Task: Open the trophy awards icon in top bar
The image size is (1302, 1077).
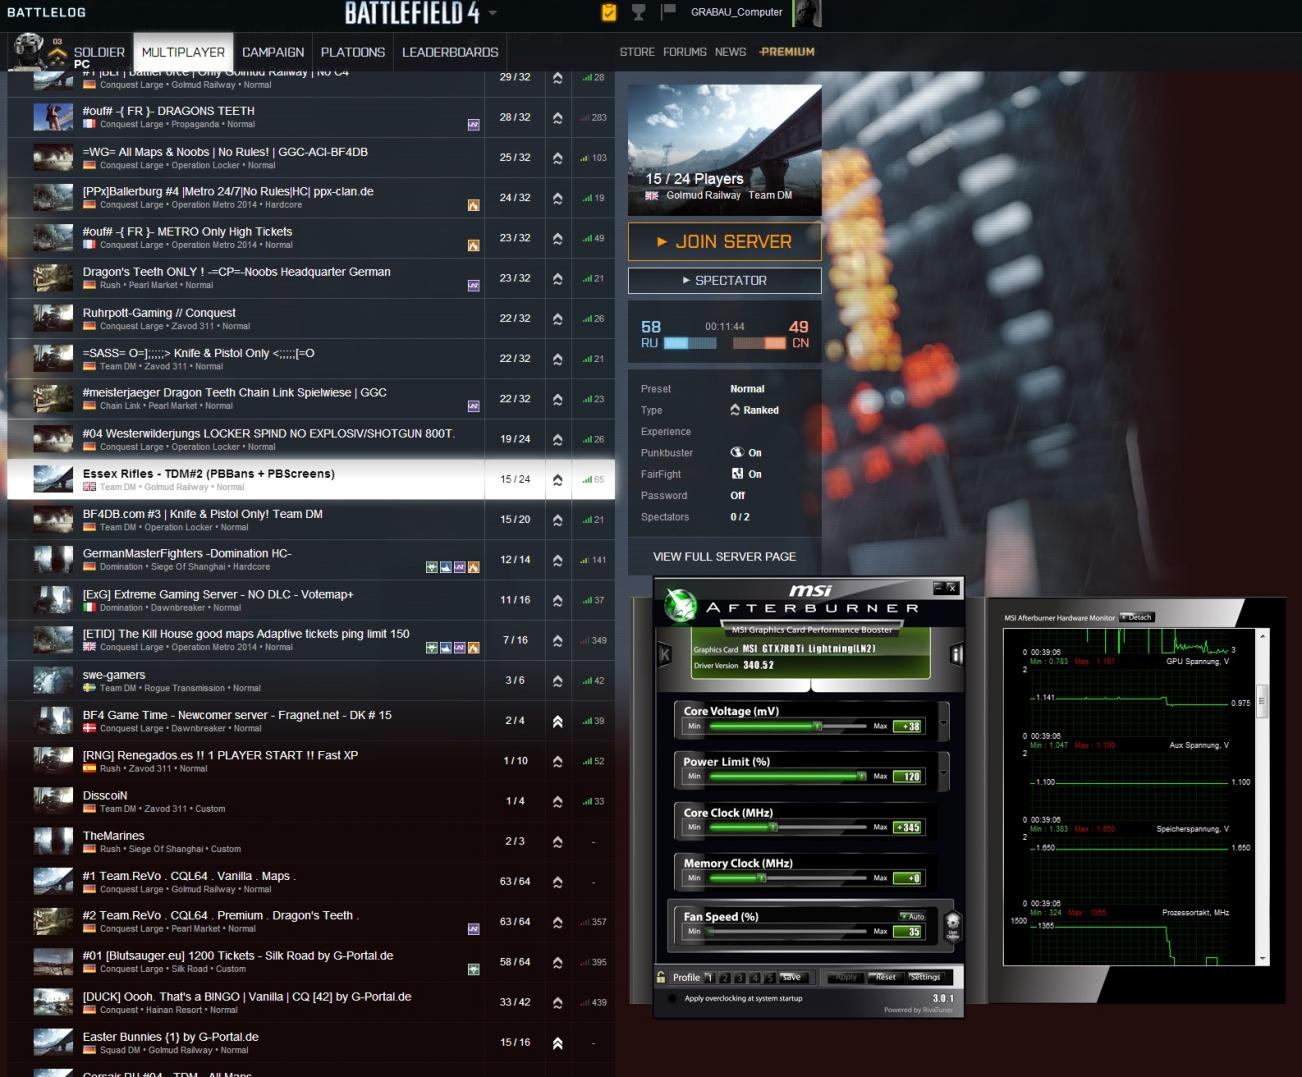Action: pos(639,12)
